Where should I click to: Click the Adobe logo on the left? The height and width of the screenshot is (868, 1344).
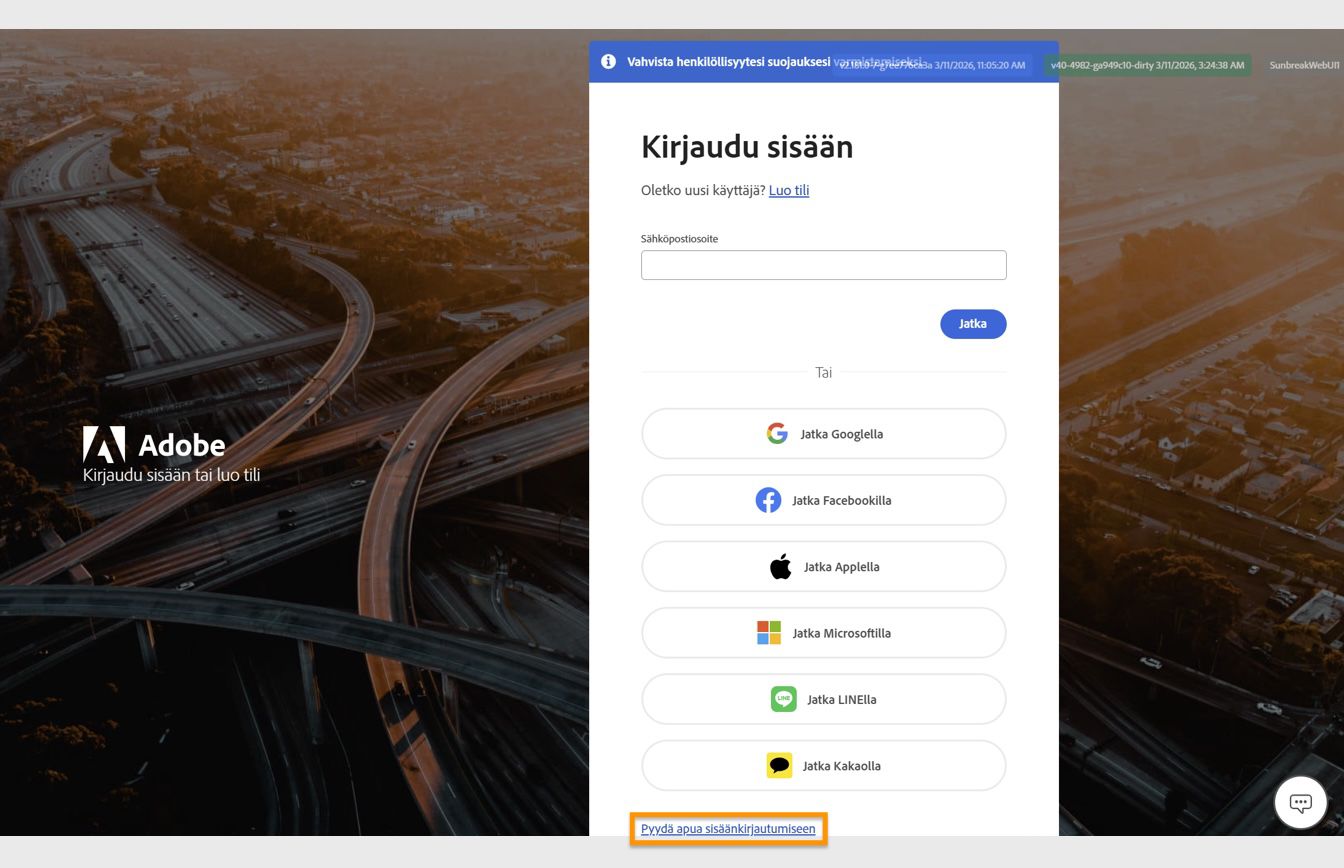[x=104, y=443]
